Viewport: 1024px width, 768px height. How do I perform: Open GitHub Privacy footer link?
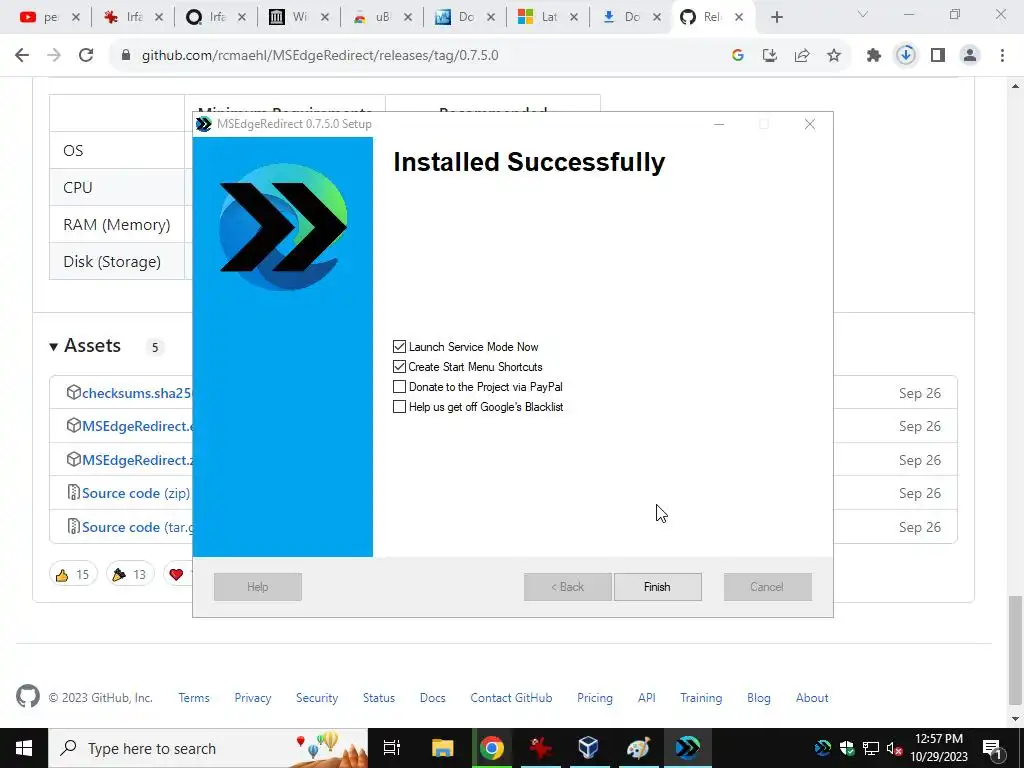[253, 697]
